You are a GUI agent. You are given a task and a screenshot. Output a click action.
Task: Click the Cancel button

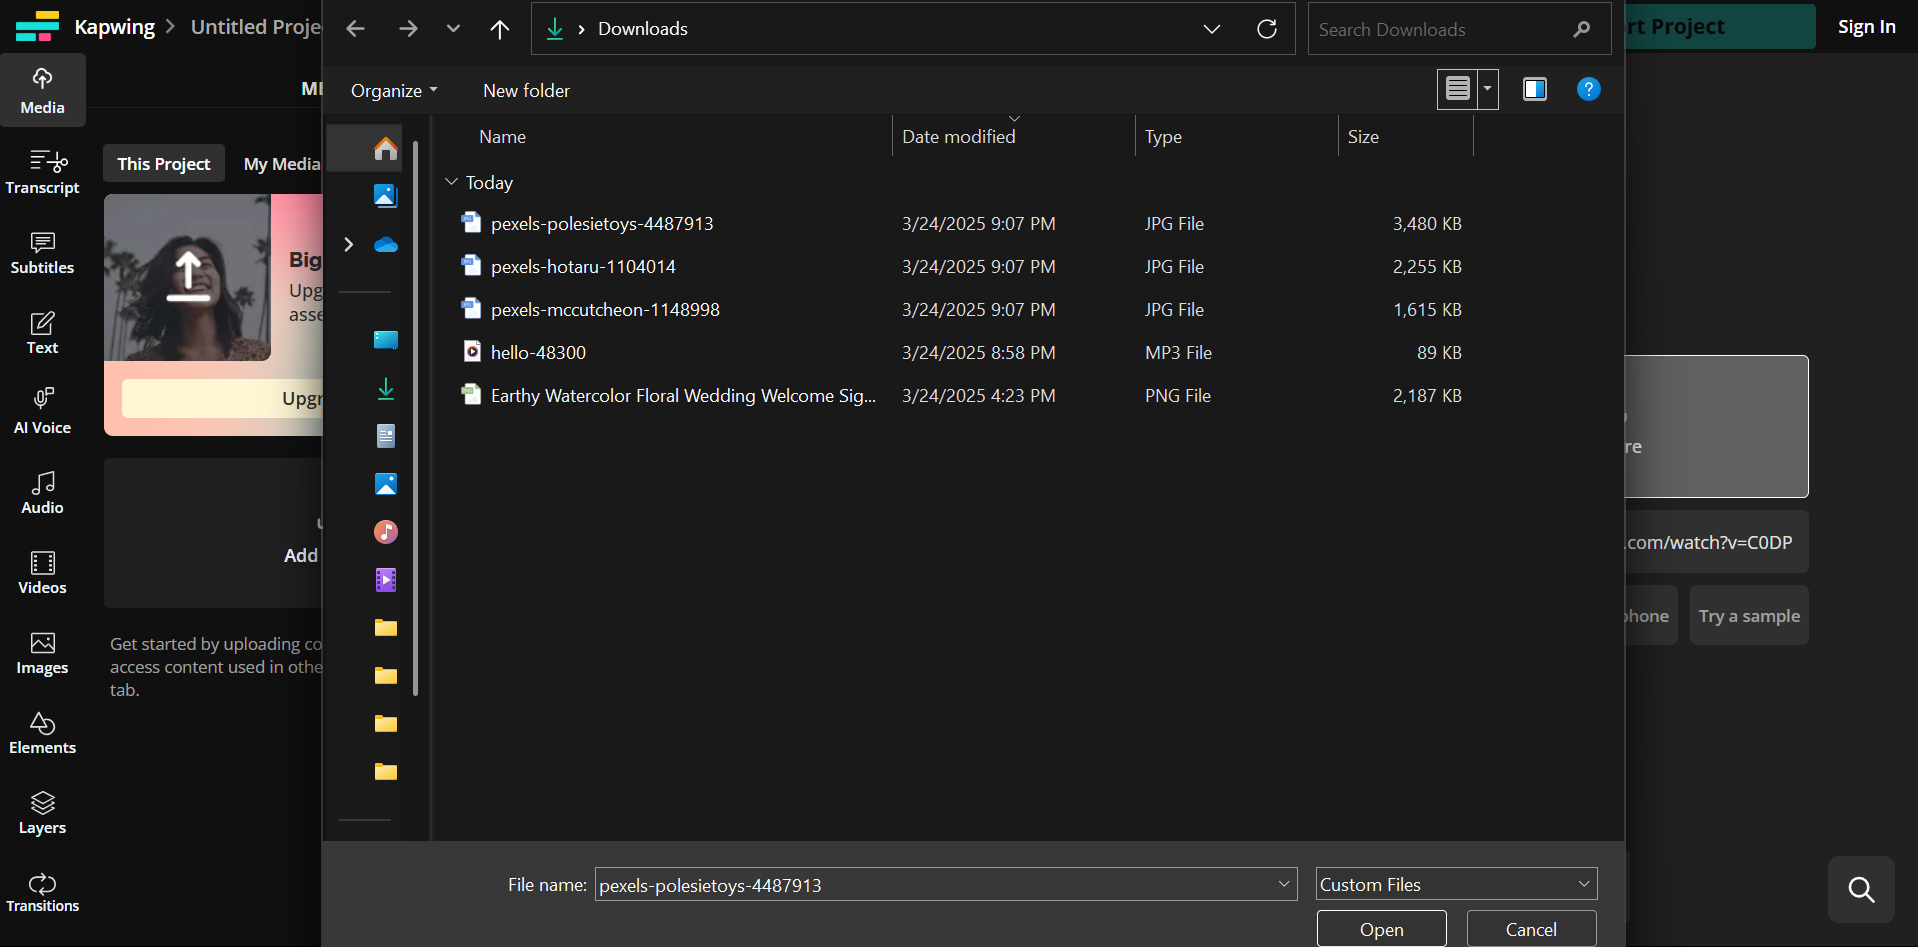click(x=1530, y=929)
